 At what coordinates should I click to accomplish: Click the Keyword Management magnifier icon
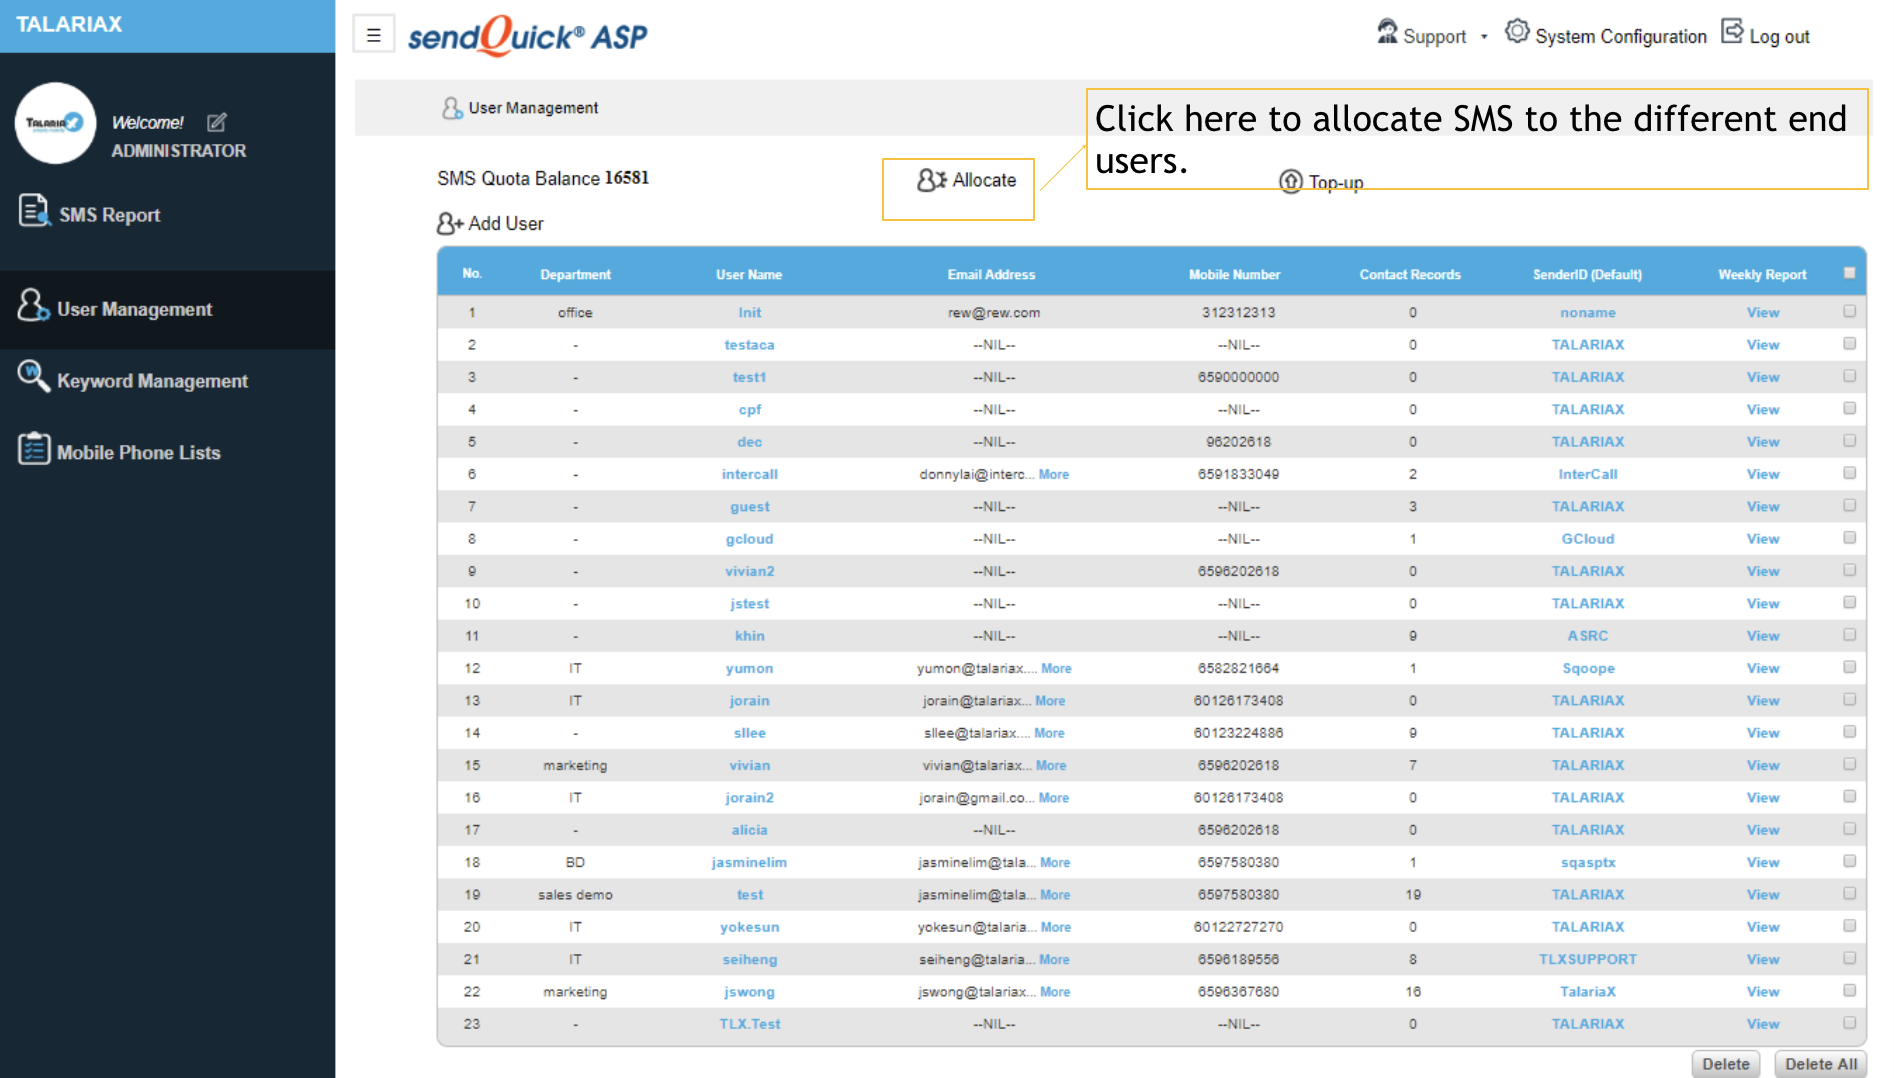tap(33, 376)
